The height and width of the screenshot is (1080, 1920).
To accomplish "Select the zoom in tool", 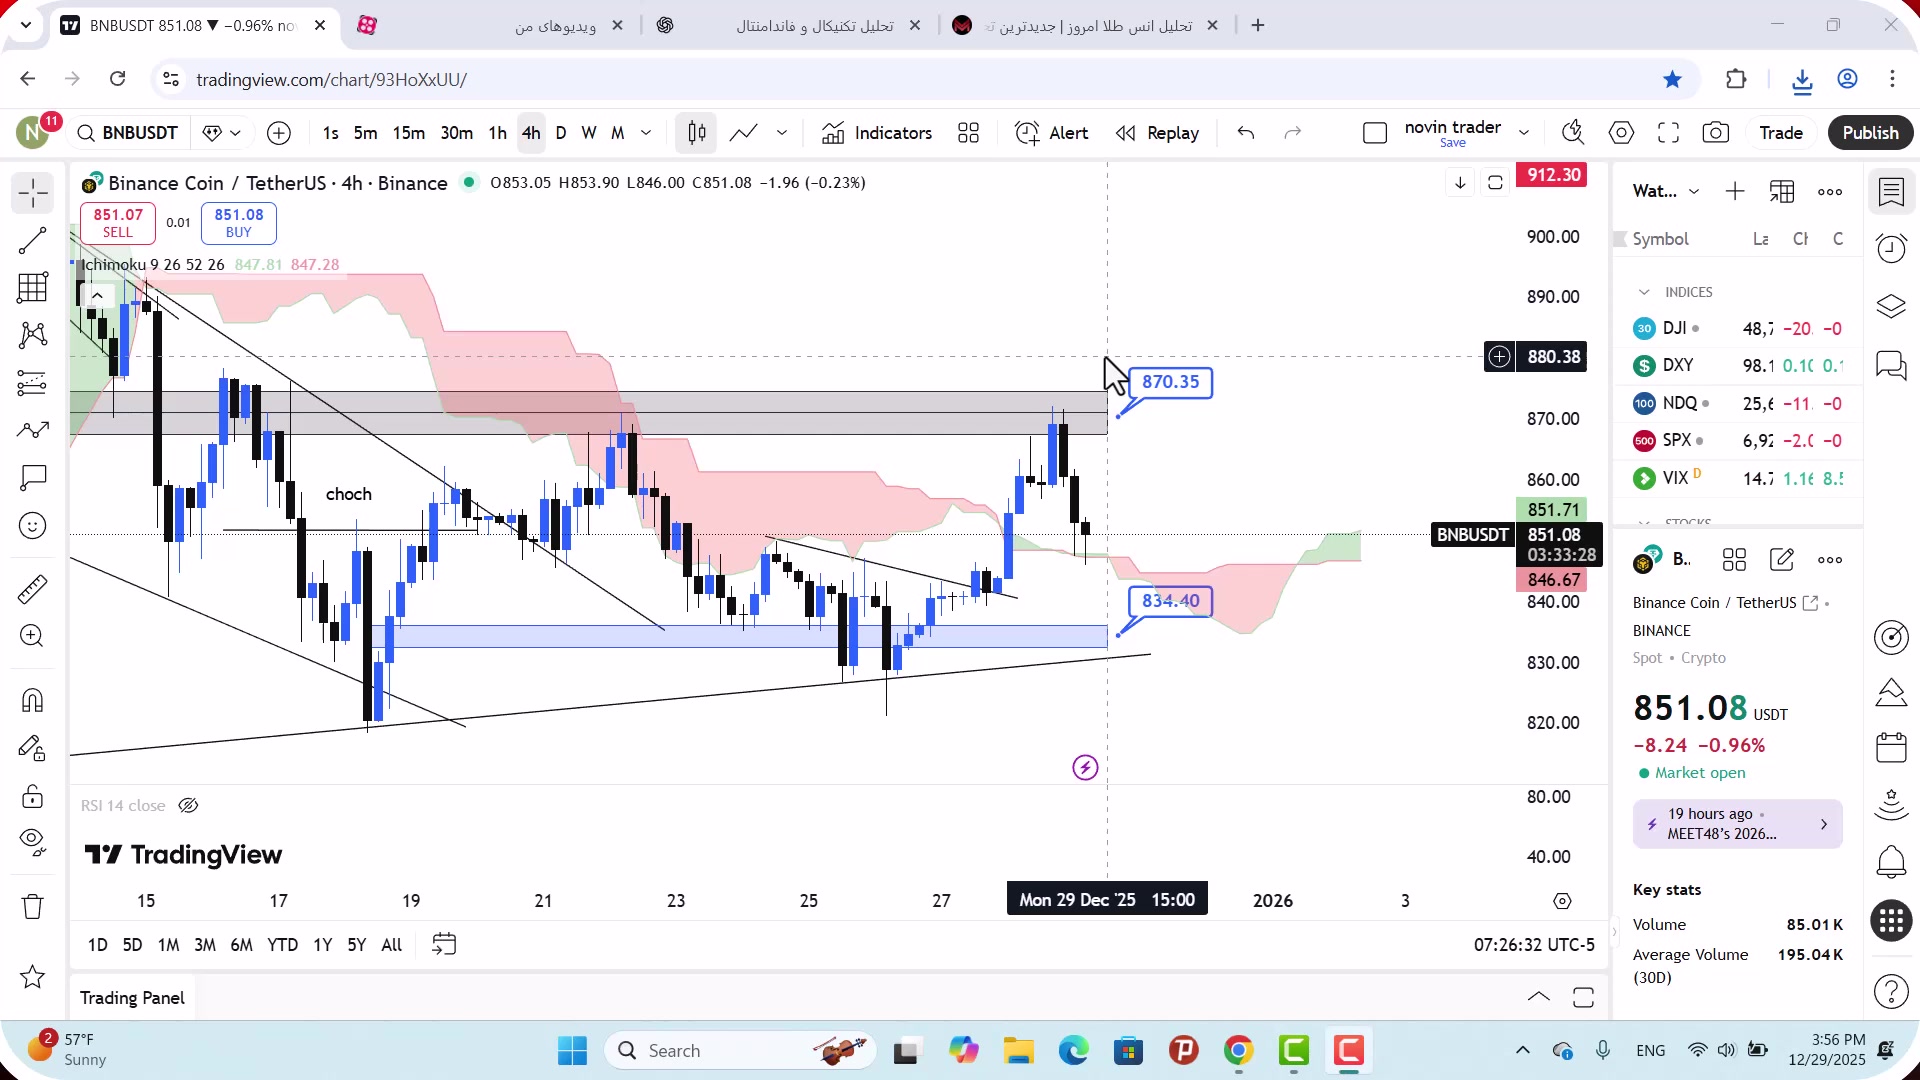I will point(33,636).
